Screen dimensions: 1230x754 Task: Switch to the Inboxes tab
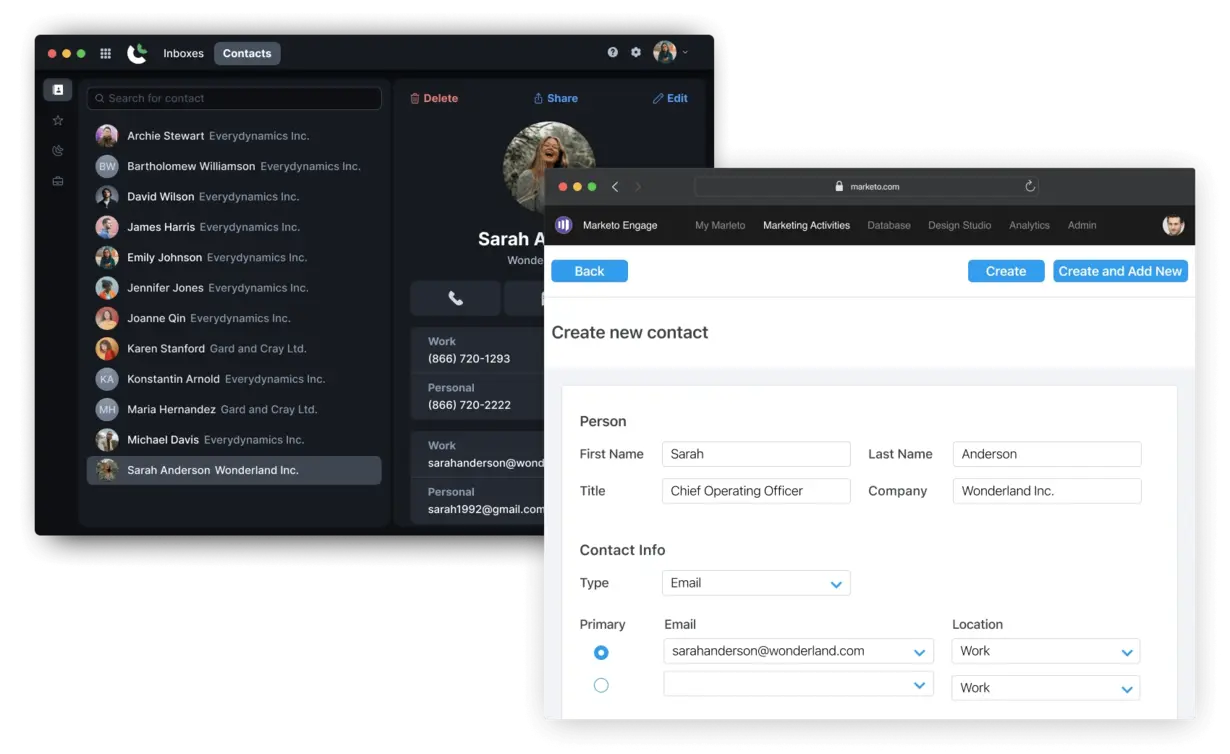pos(183,53)
